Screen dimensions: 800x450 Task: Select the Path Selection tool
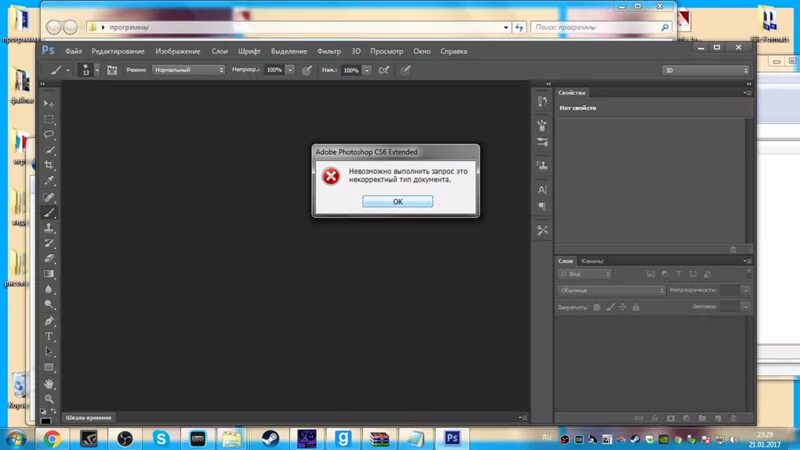(x=49, y=352)
